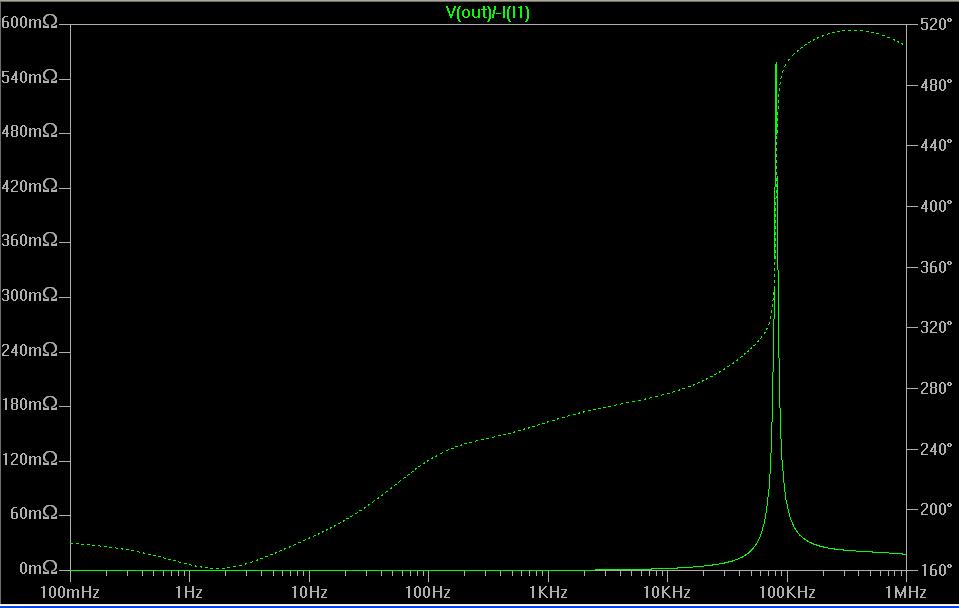Click the 160° phase axis label
The width and height of the screenshot is (959, 608).
(936, 570)
